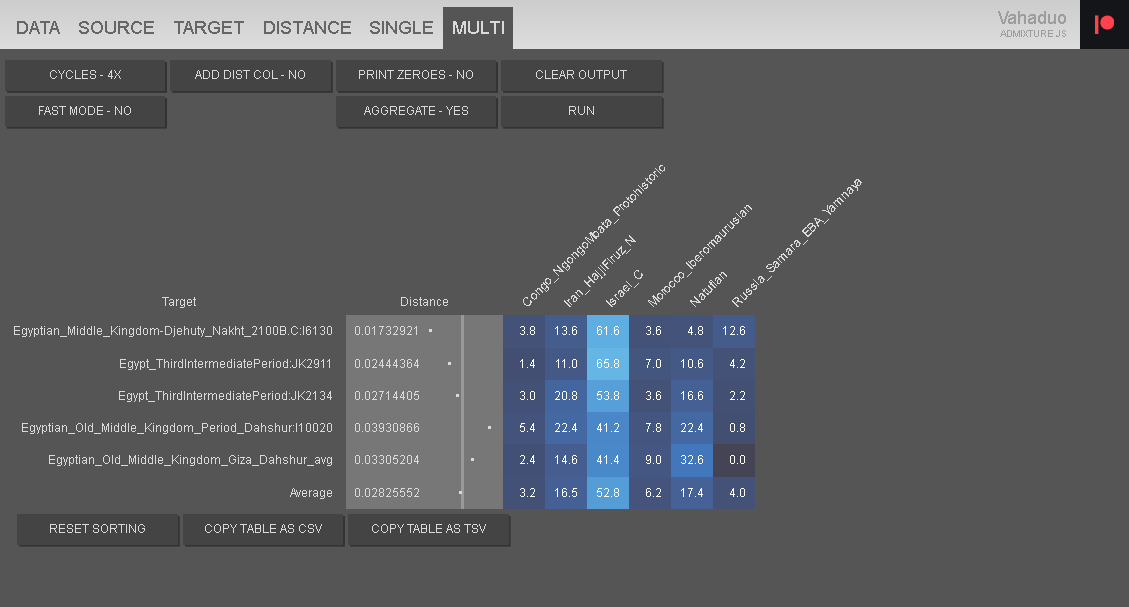
Task: Select target Egypt_ThirdIntermediatePeriod:JK2911
Action: [x=225, y=364]
